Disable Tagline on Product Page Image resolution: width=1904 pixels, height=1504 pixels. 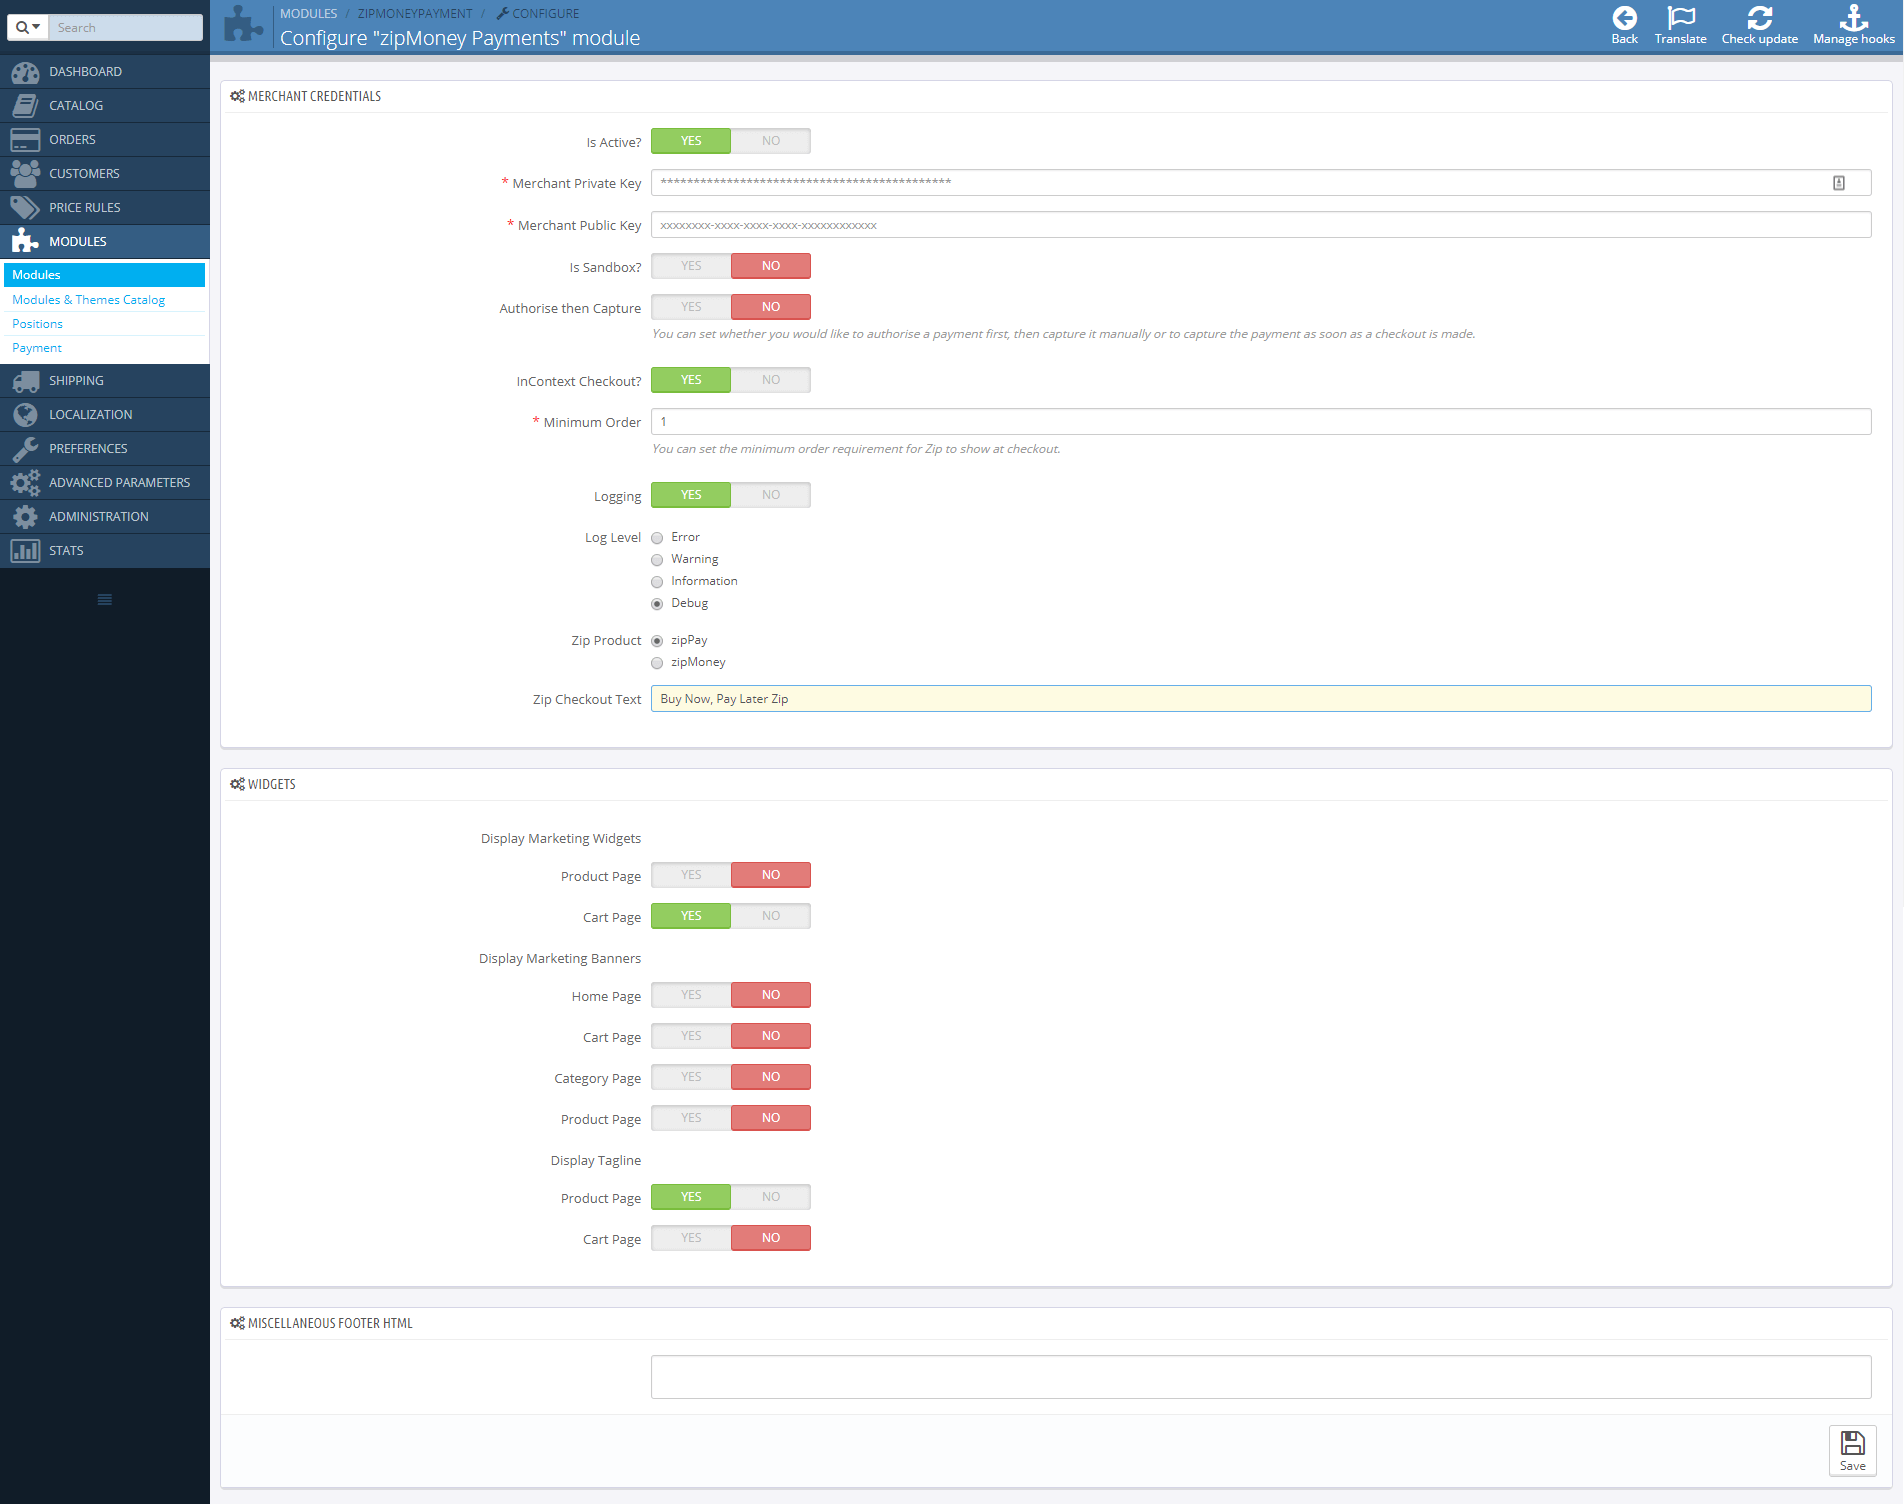[x=771, y=1197]
